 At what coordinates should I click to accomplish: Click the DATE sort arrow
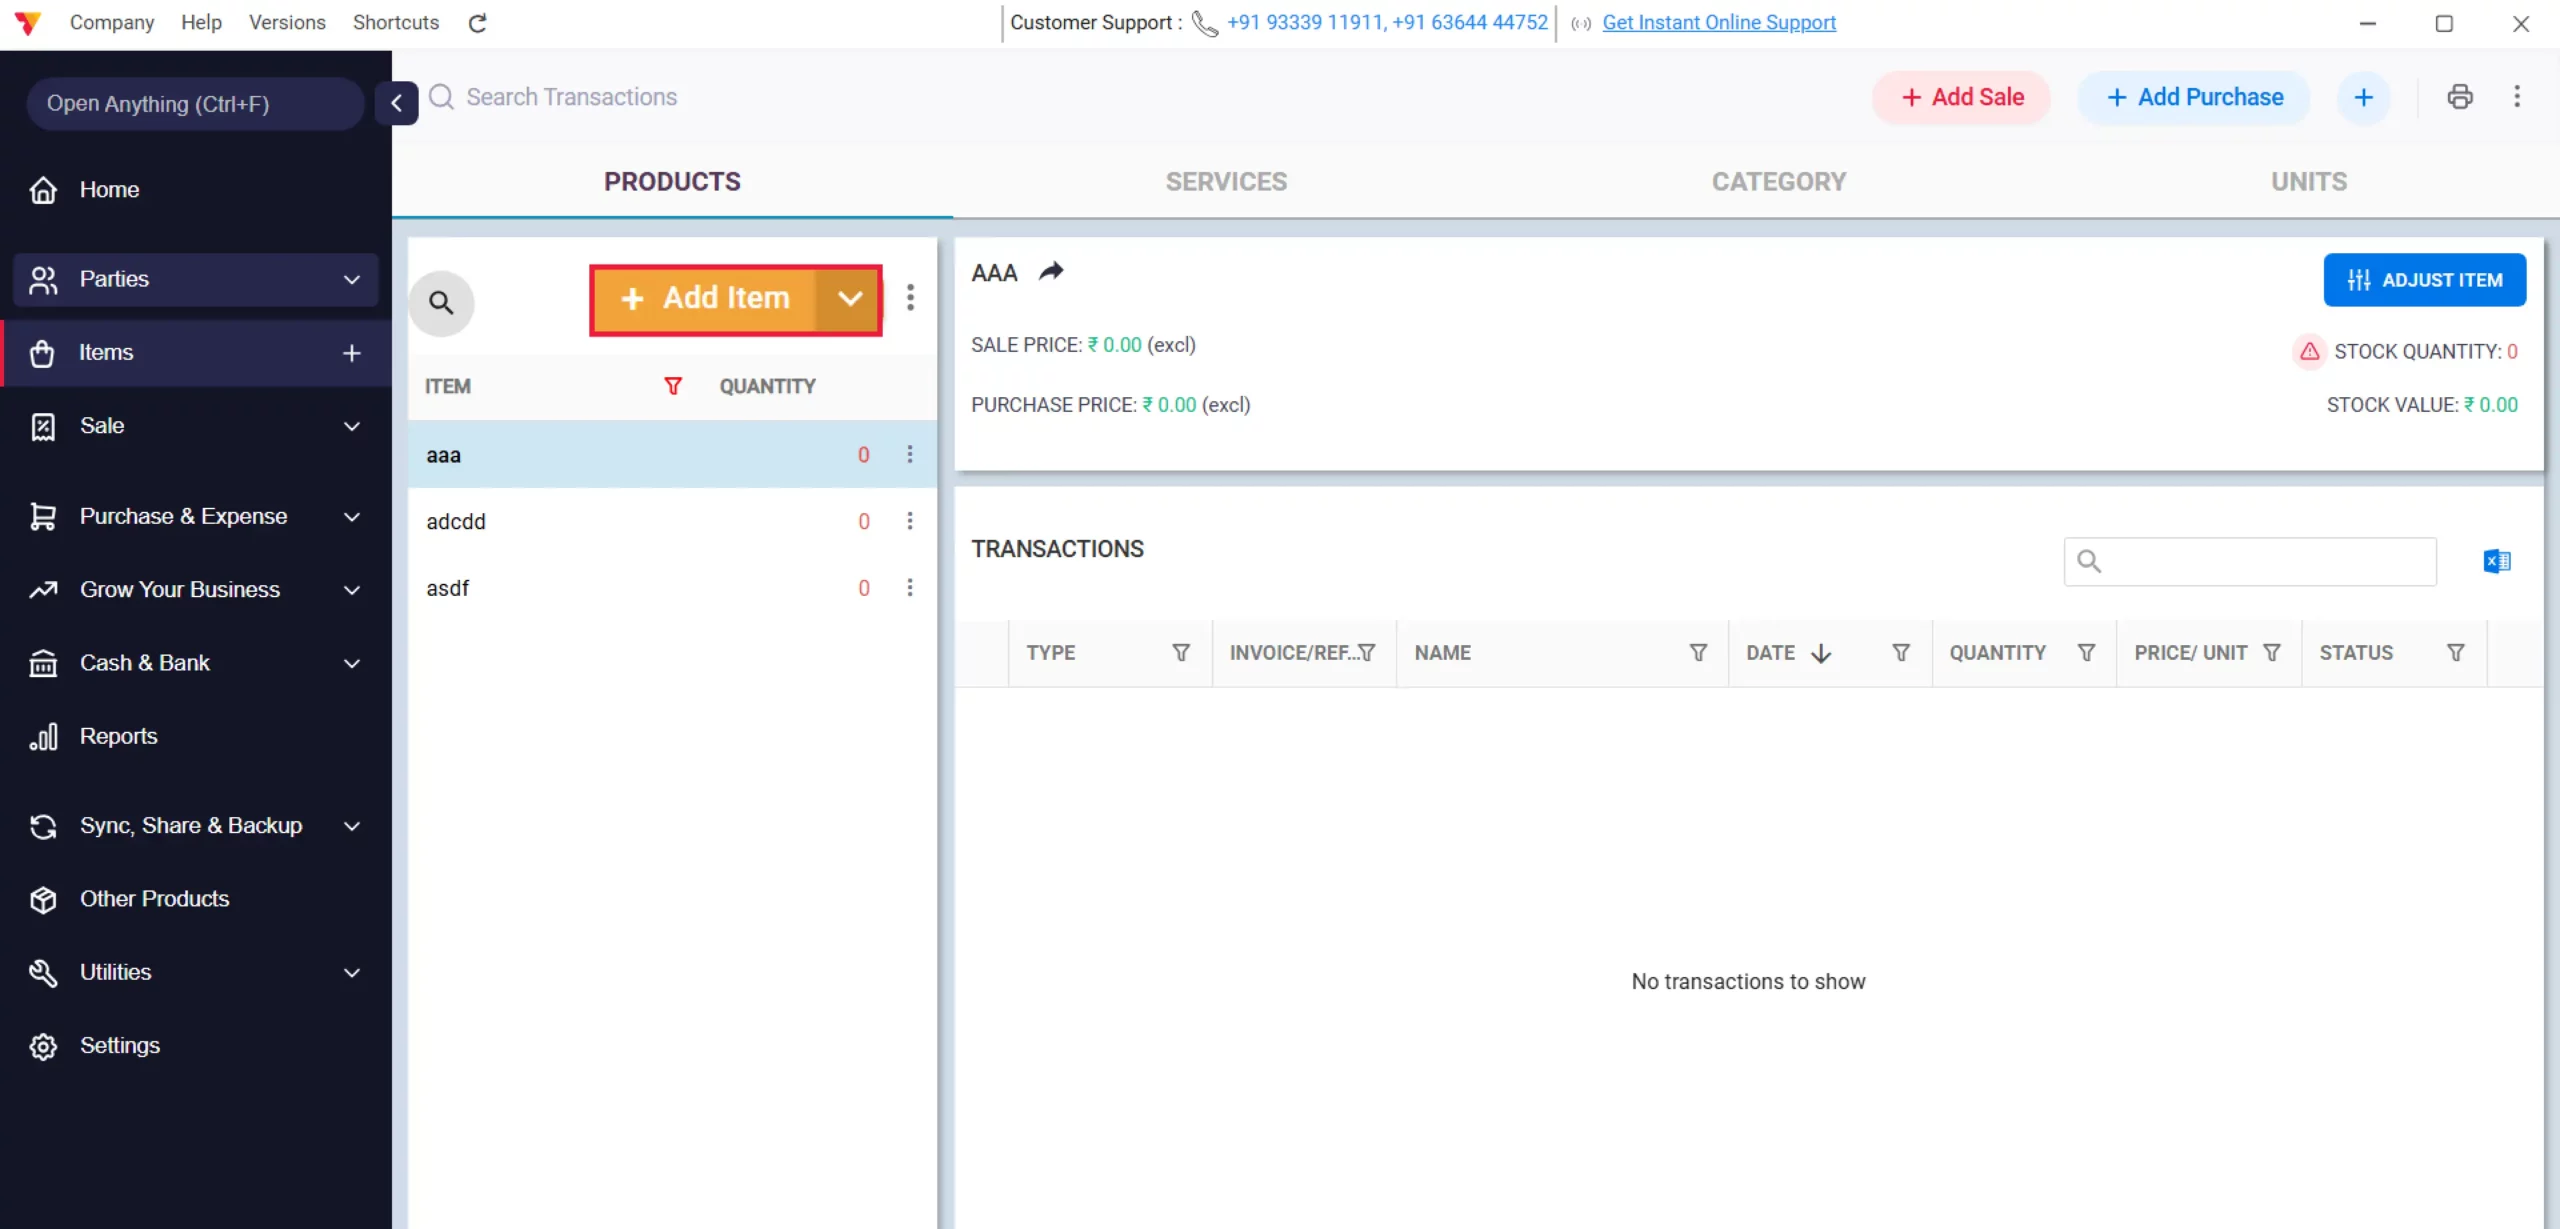coord(1821,653)
